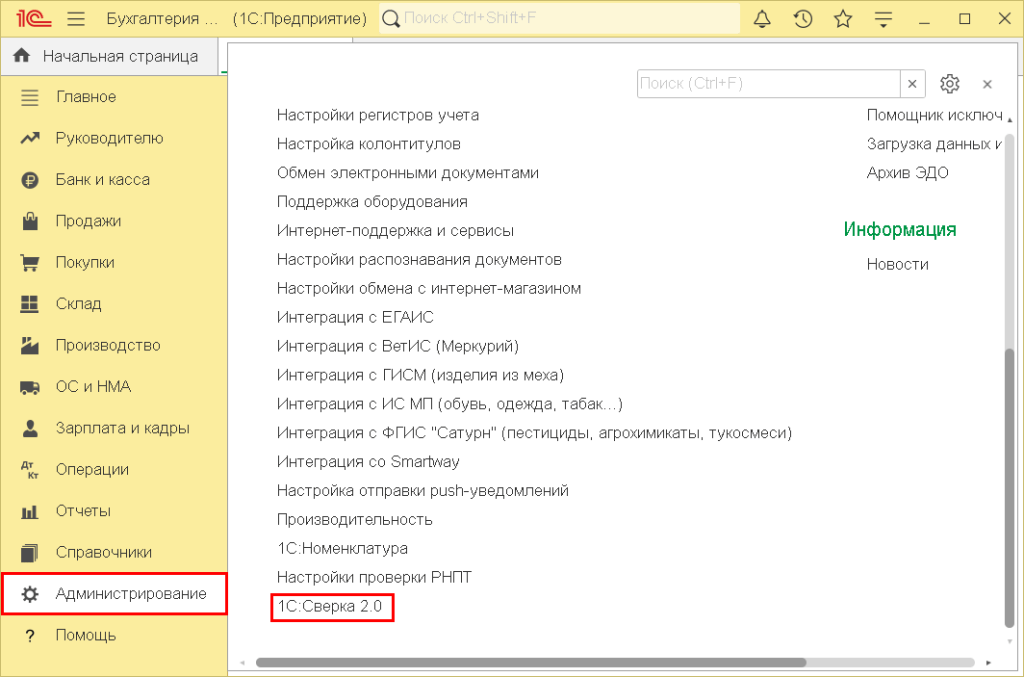The height and width of the screenshot is (677, 1024).
Task: Click the 1C application logo
Action: [32, 19]
